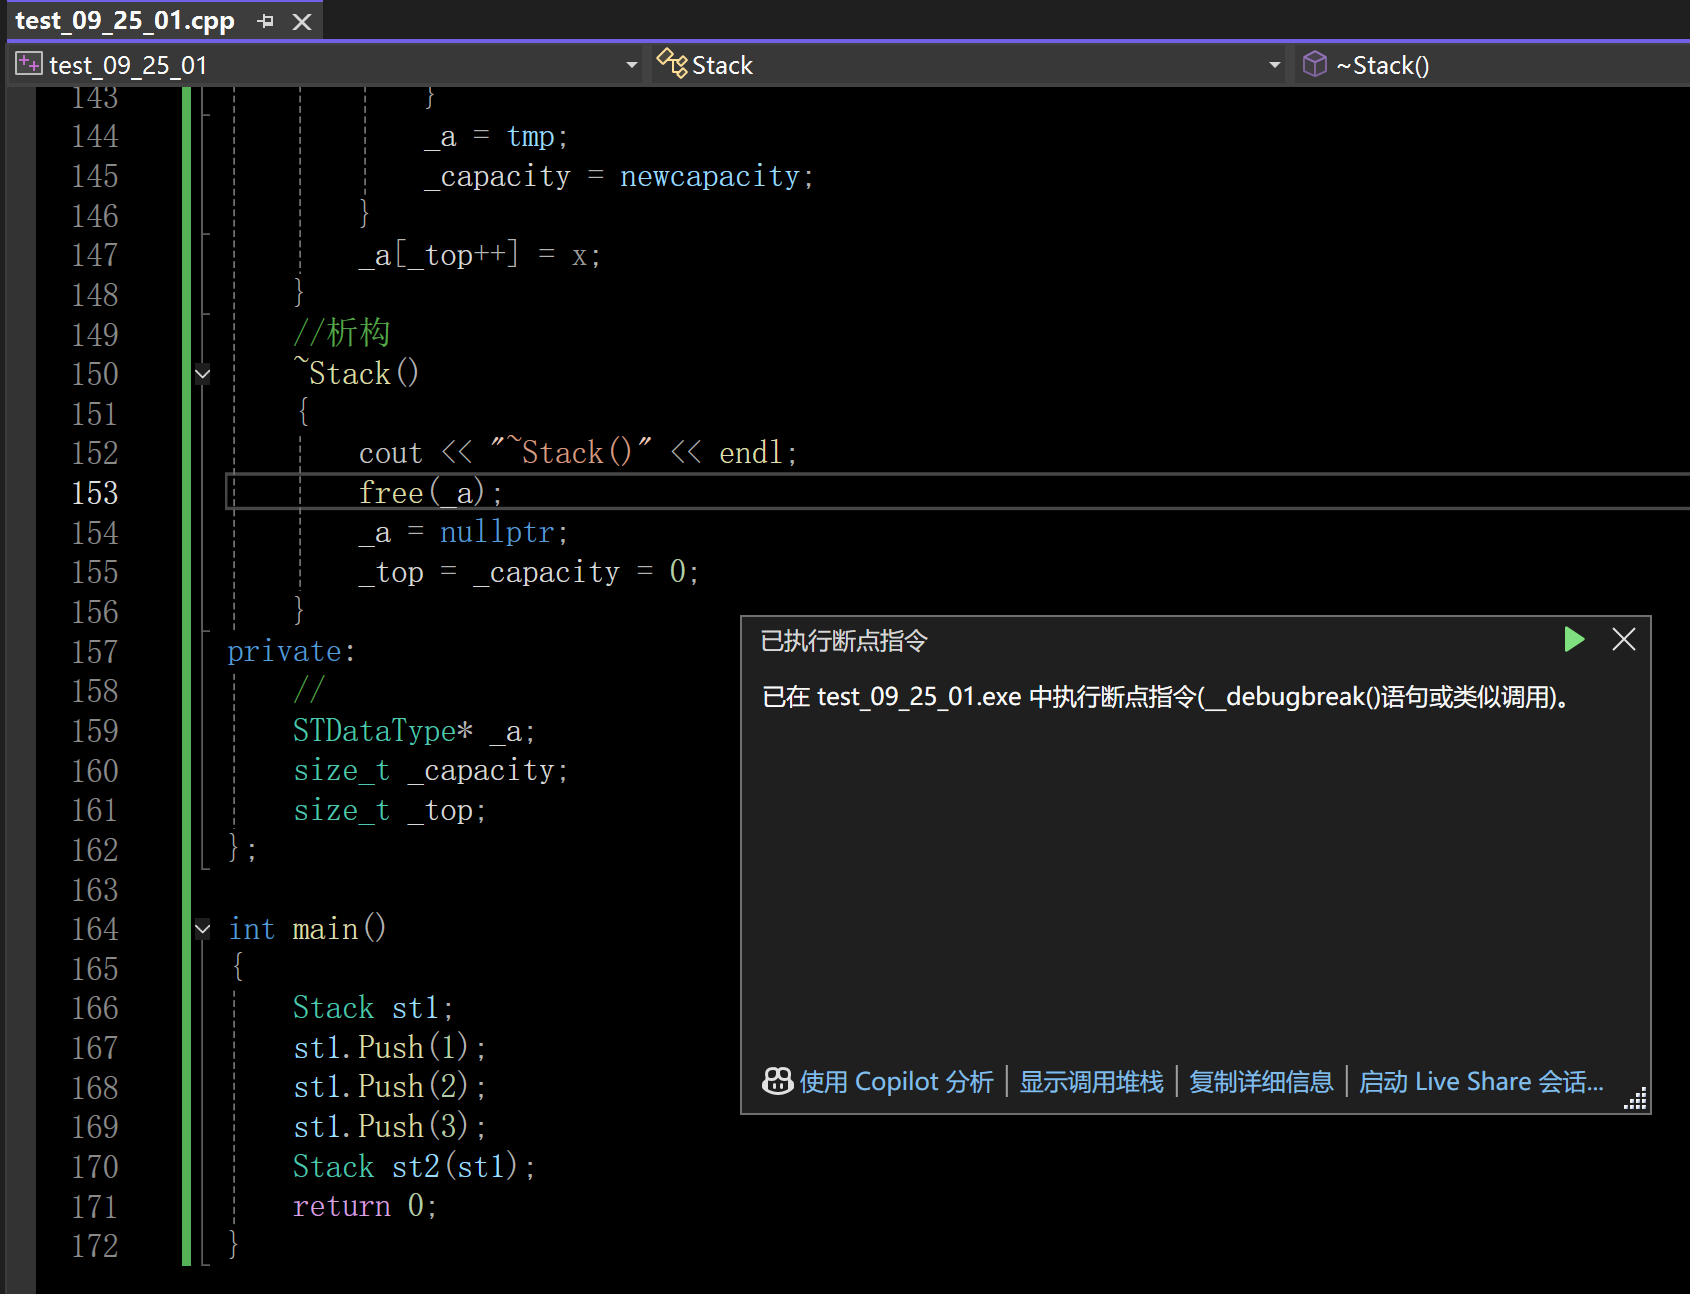Screen dimensions: 1690x1294
Task: Close the test_09_25_01.cpp tab
Action: pyautogui.click(x=302, y=21)
